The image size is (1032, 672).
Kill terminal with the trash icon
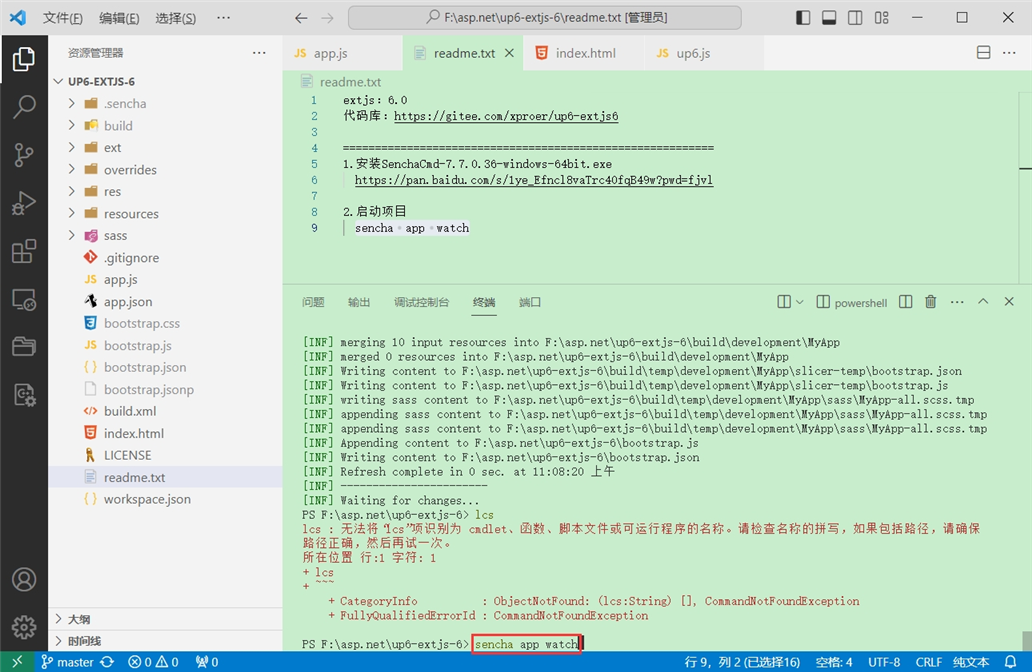930,301
